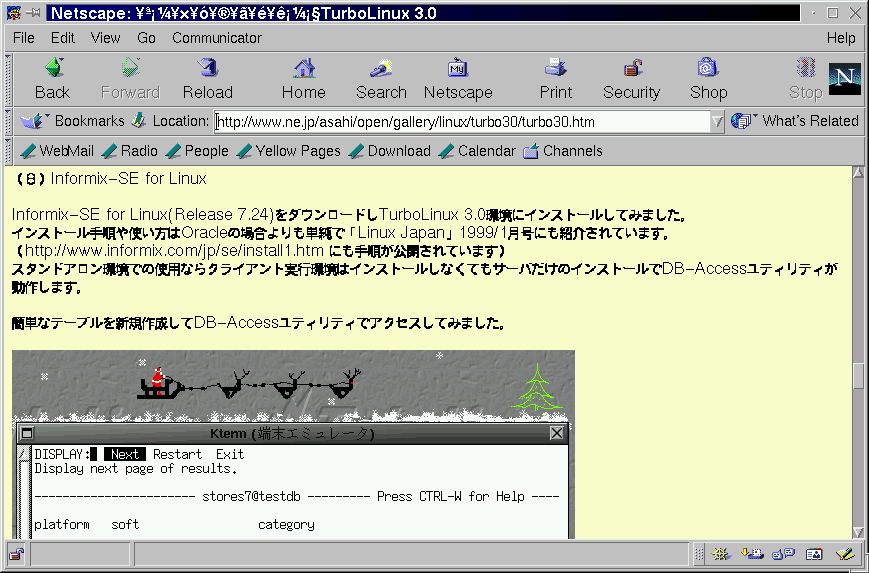Click the vertical scrollbar thumb

(858, 377)
